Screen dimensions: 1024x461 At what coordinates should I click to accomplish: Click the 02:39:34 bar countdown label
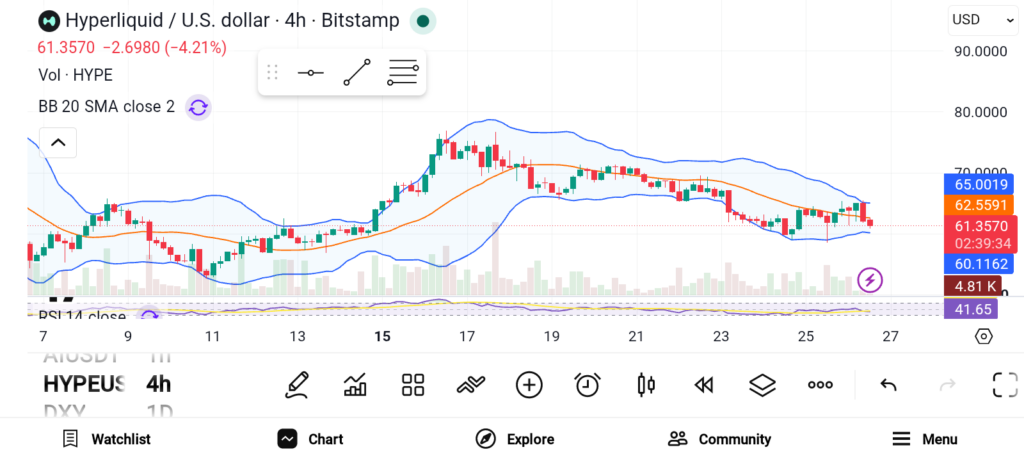coord(983,244)
